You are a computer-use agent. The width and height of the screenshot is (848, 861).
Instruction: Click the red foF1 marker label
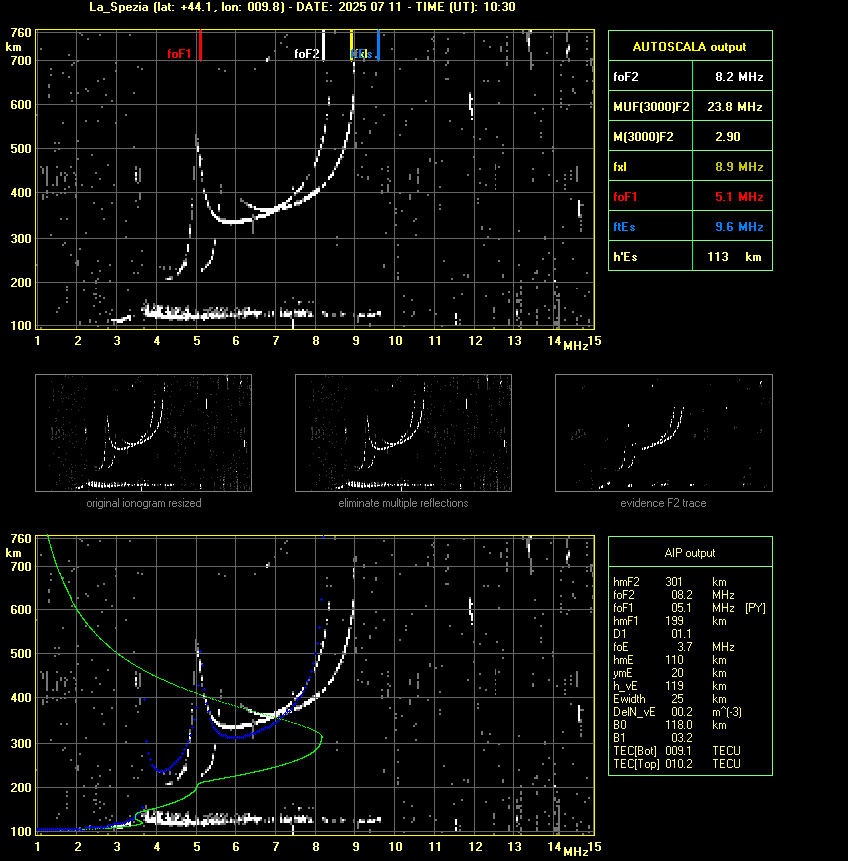click(x=179, y=54)
